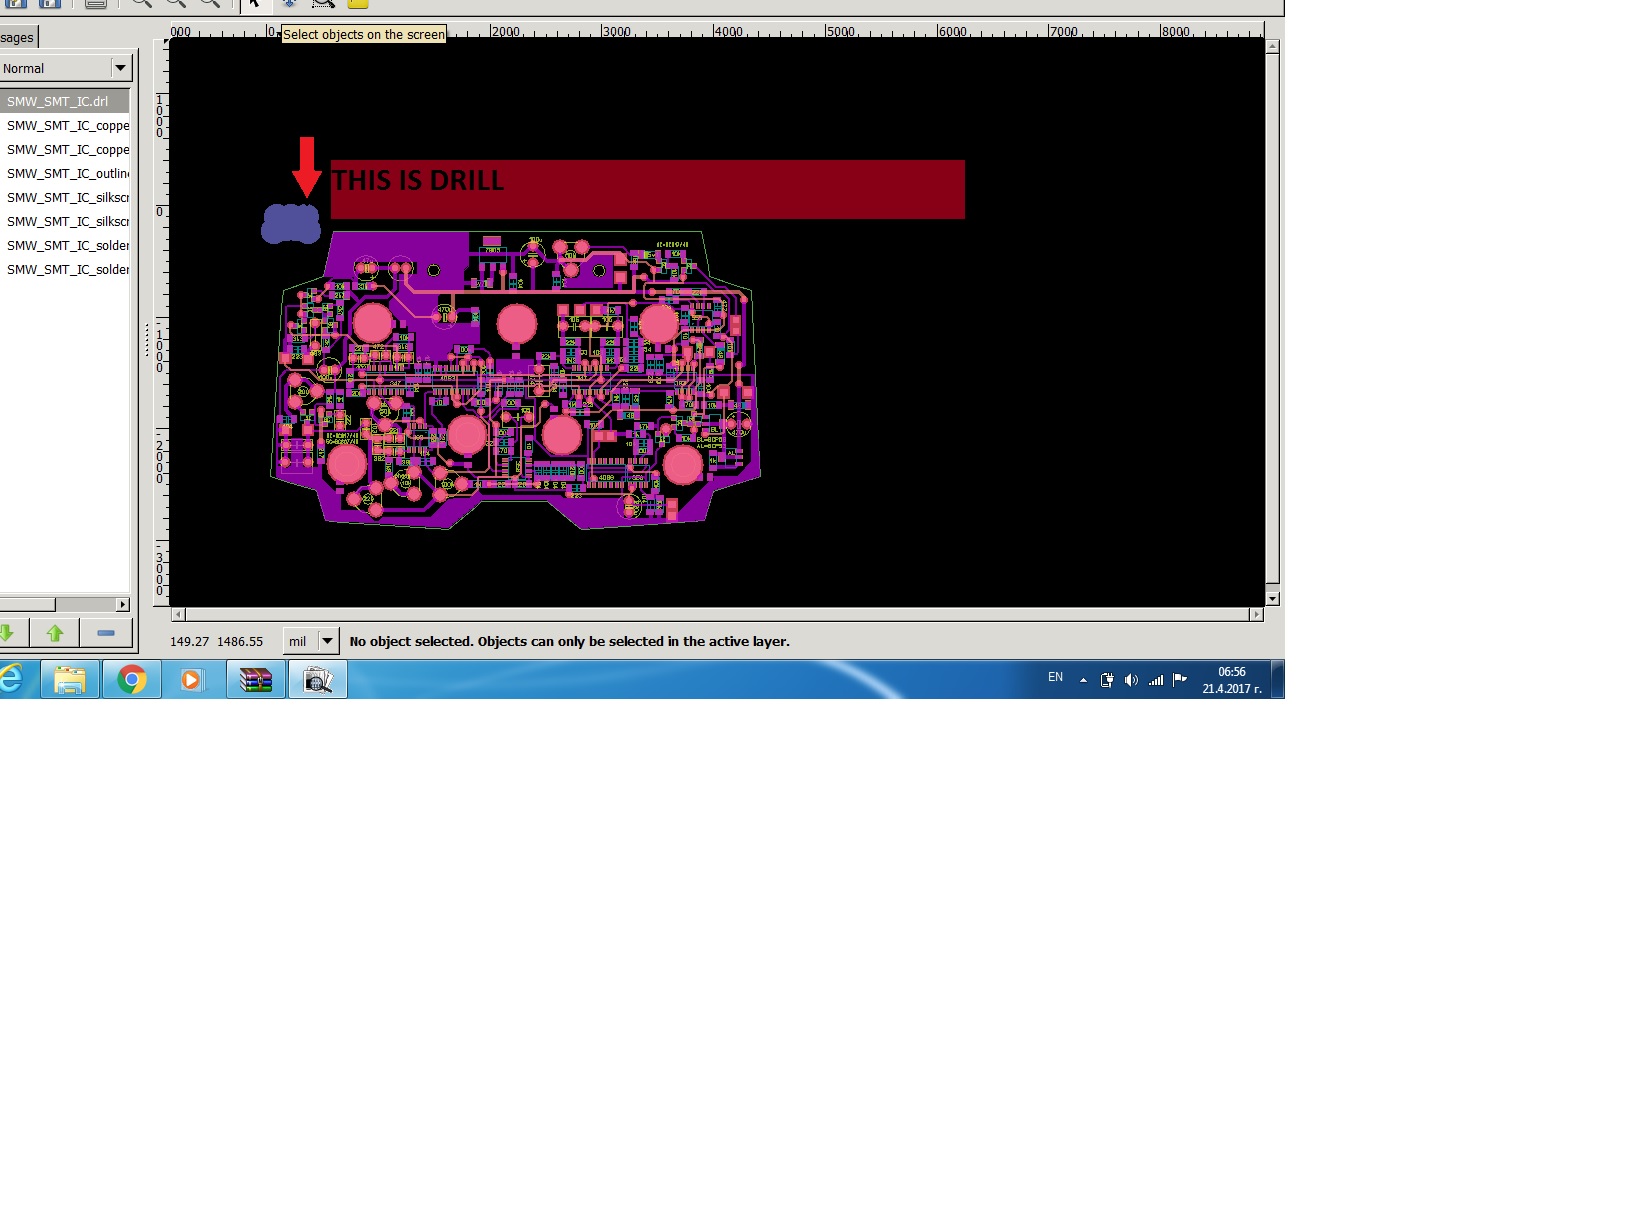This screenshot has width=1632, height=1224.
Task: Click the canvas horizontal scrollbar left arrow
Action: coord(178,614)
